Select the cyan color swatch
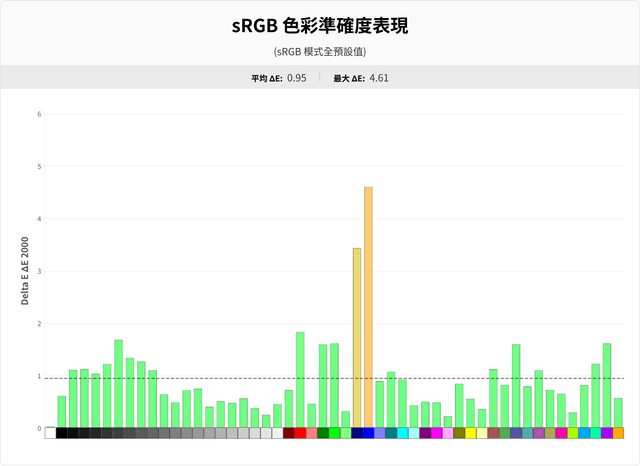 pos(402,433)
